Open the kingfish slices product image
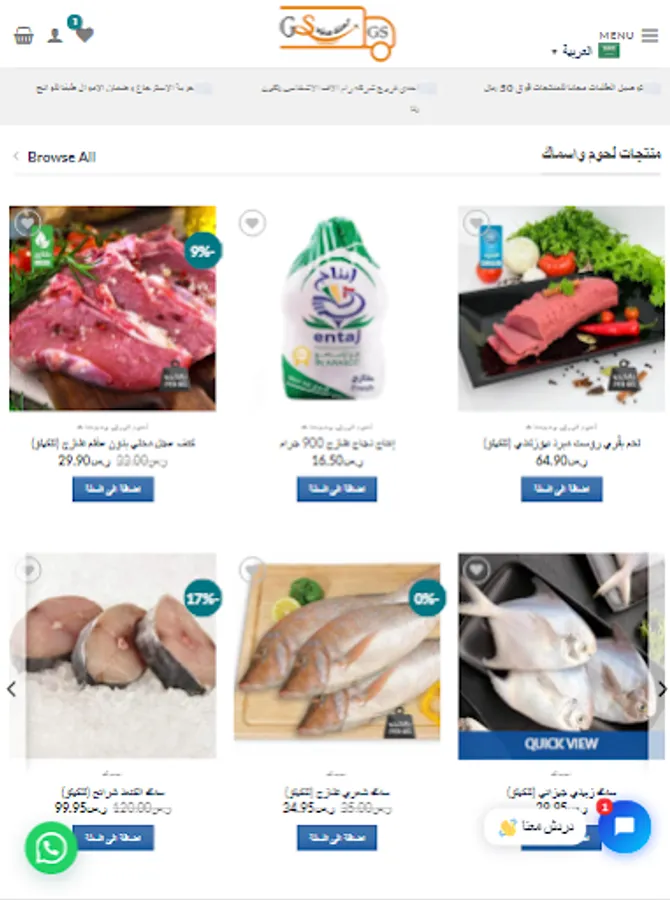The height and width of the screenshot is (900, 670). coord(113,655)
